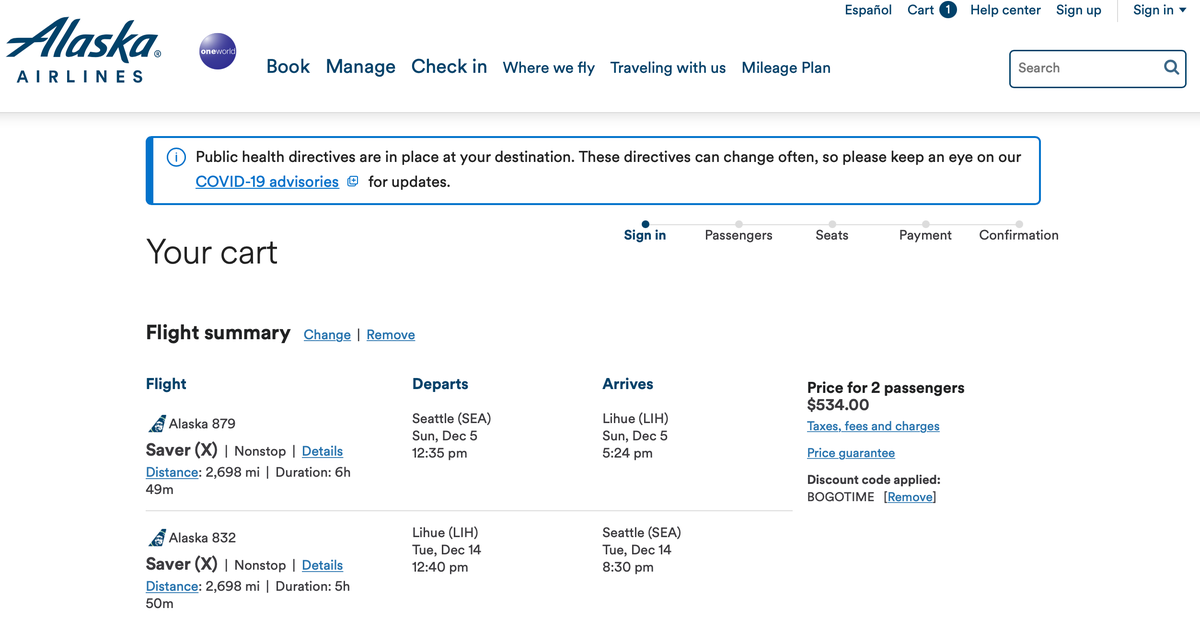Open the Sign in dropdown
This screenshot has height=643, width=1200.
point(1158,10)
